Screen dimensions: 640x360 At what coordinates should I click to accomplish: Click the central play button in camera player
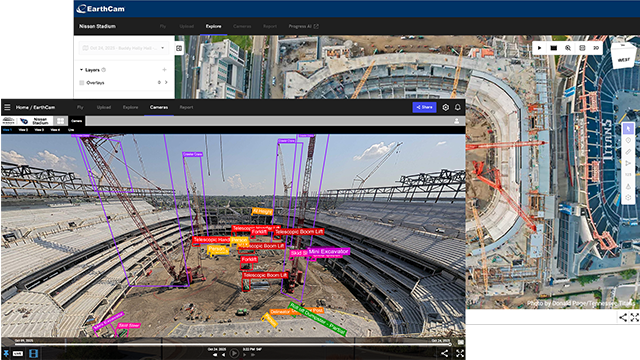pos(234,353)
